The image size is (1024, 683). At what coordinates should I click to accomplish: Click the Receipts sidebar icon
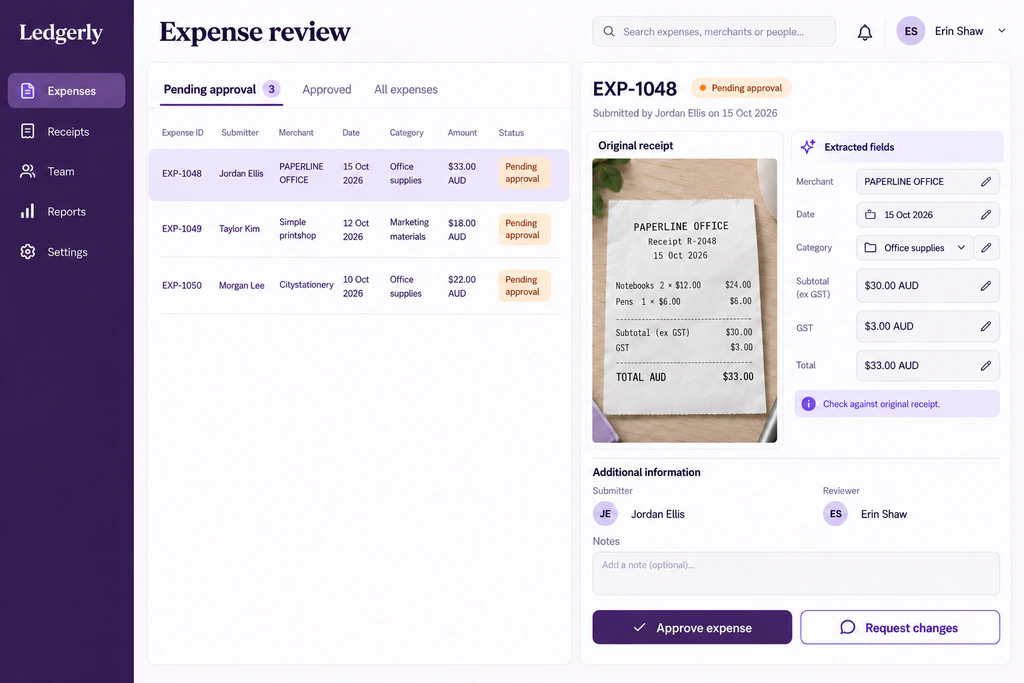(27, 131)
